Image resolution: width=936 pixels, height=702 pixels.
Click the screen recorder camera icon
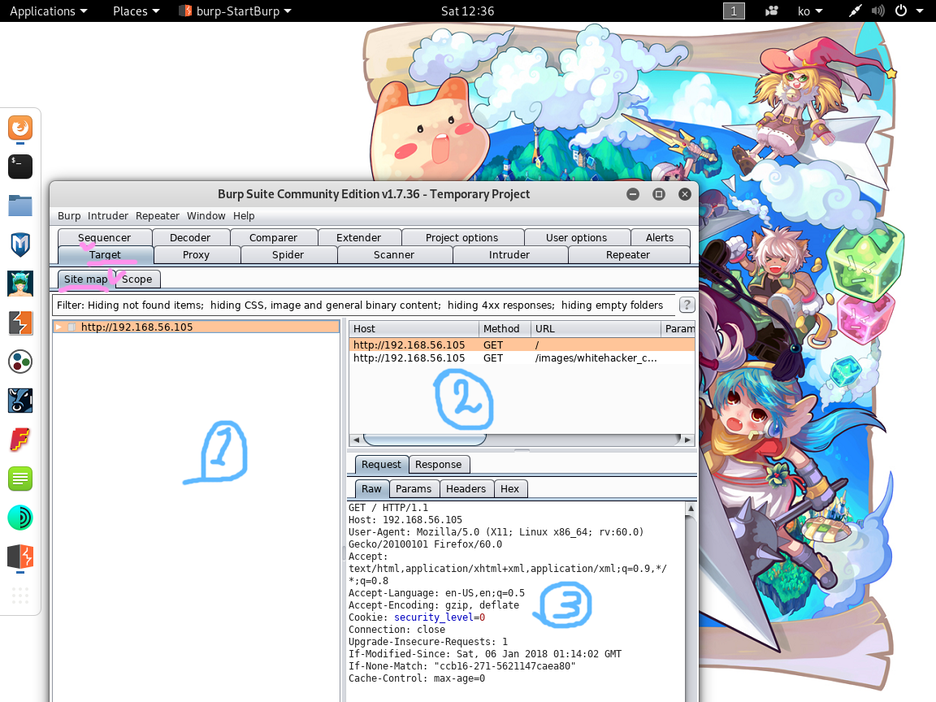tap(772, 11)
